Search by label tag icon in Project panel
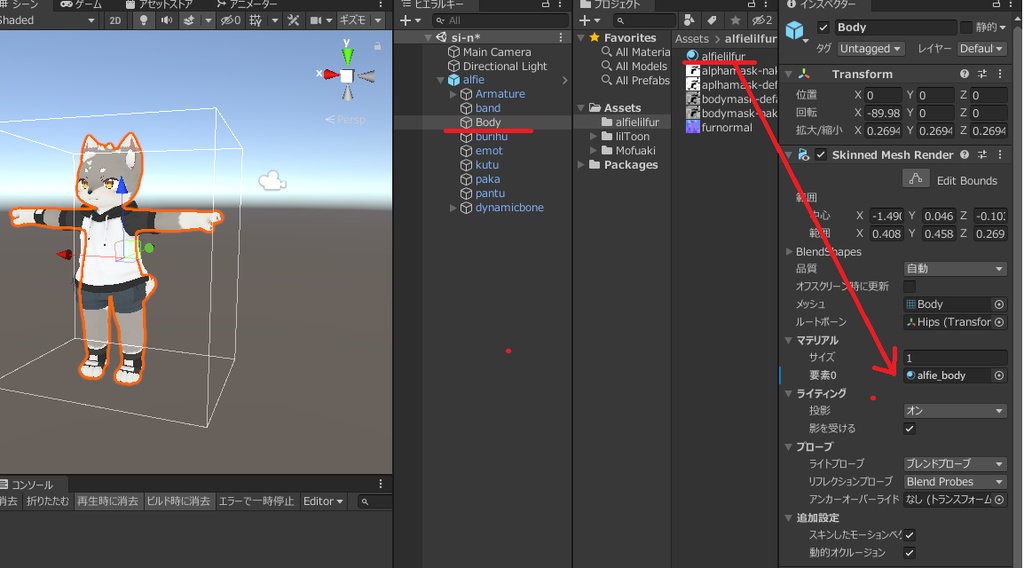Viewport: 1024px width, 568px height. click(x=712, y=20)
